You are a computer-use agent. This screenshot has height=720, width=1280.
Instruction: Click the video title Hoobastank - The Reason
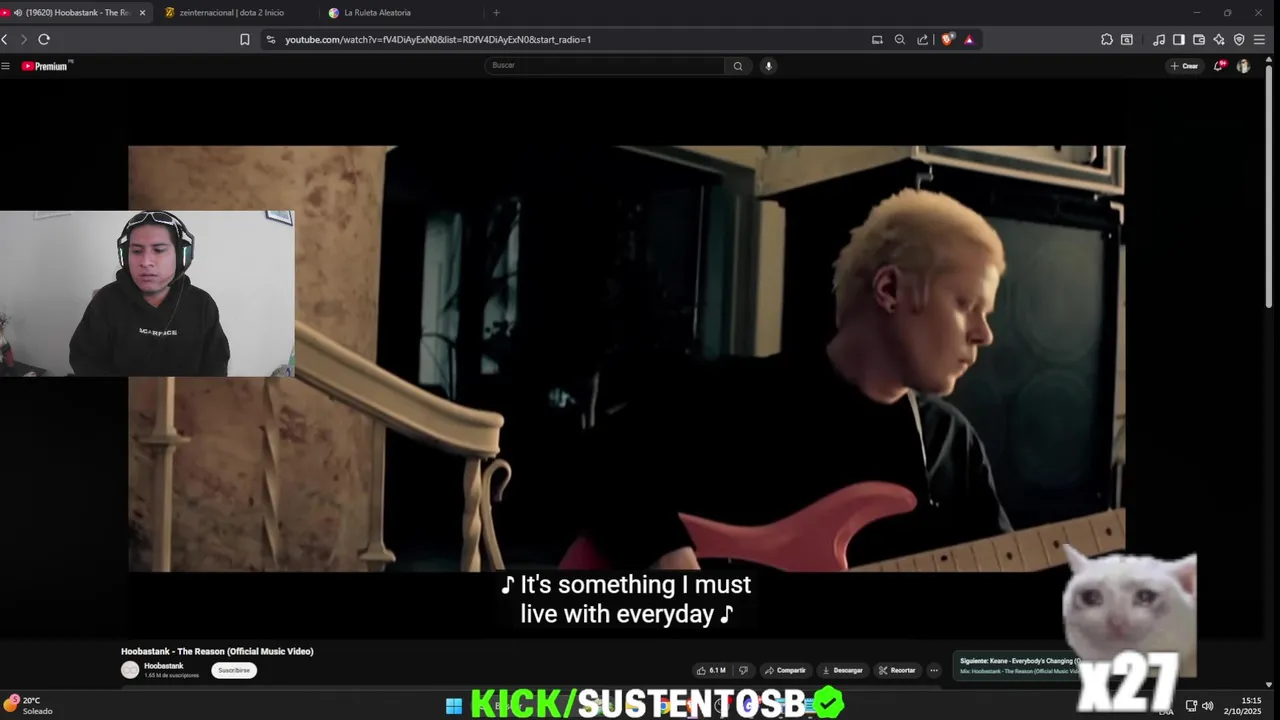tap(217, 651)
